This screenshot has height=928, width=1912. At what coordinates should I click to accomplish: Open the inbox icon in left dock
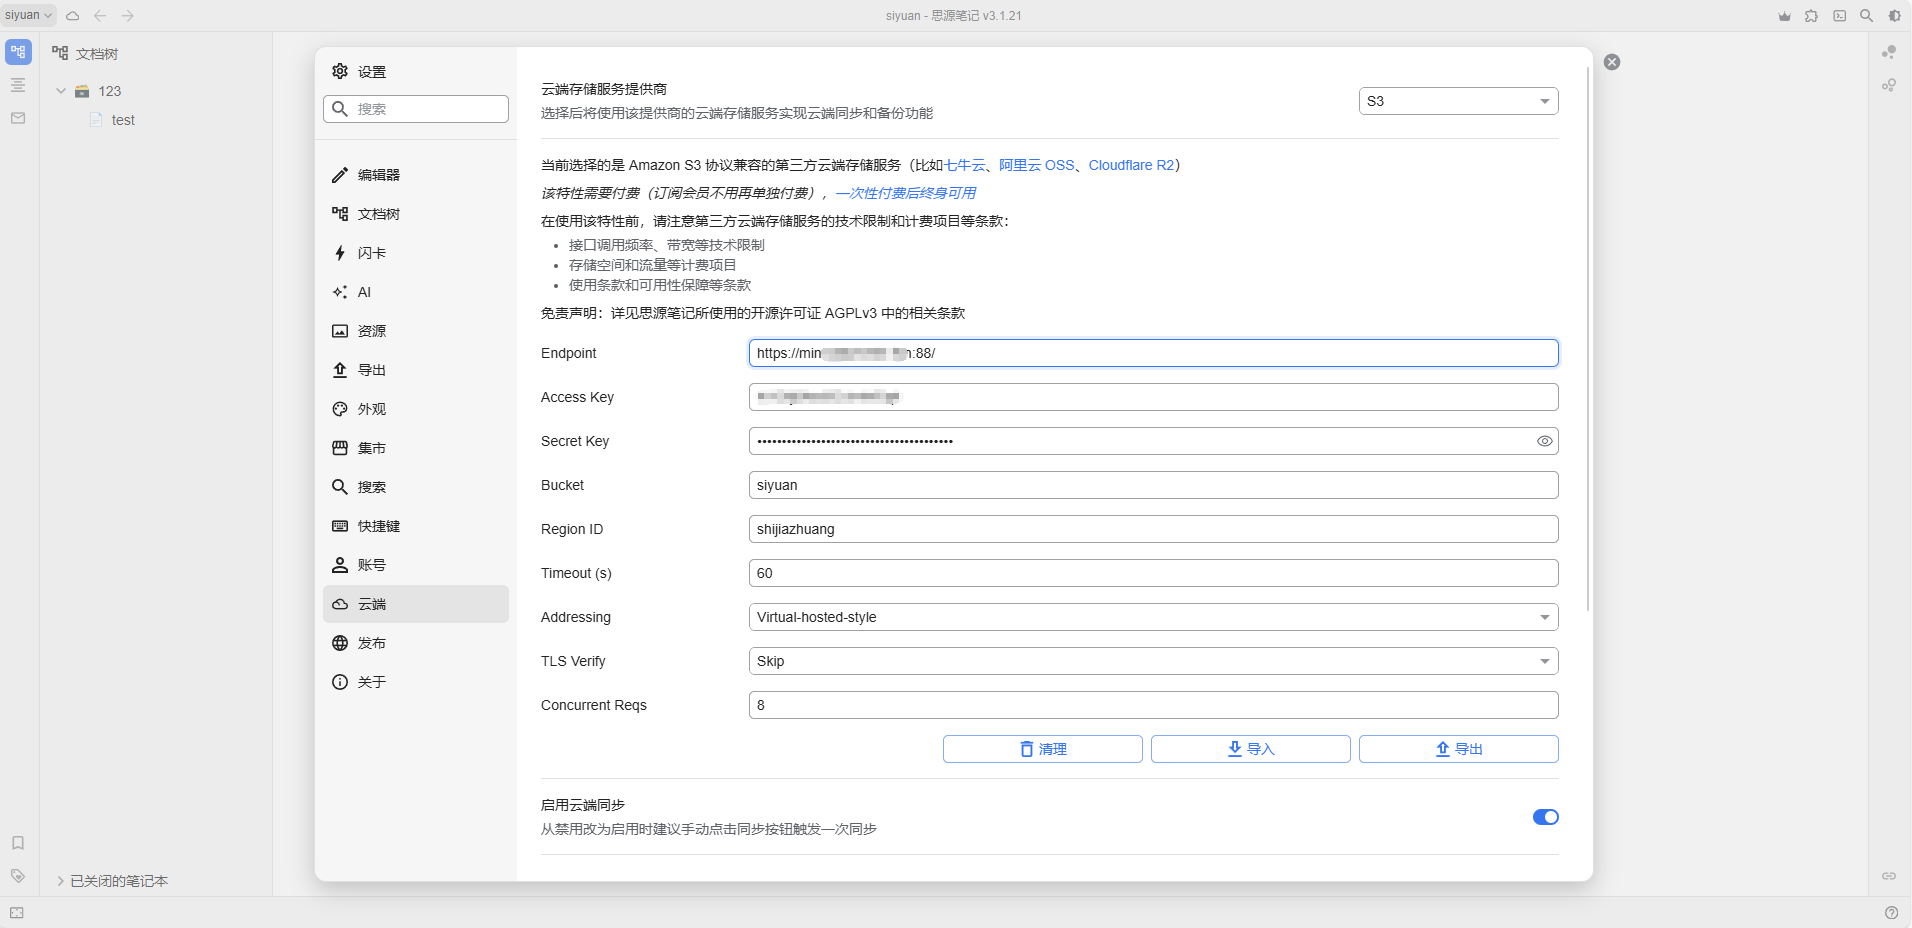point(18,118)
